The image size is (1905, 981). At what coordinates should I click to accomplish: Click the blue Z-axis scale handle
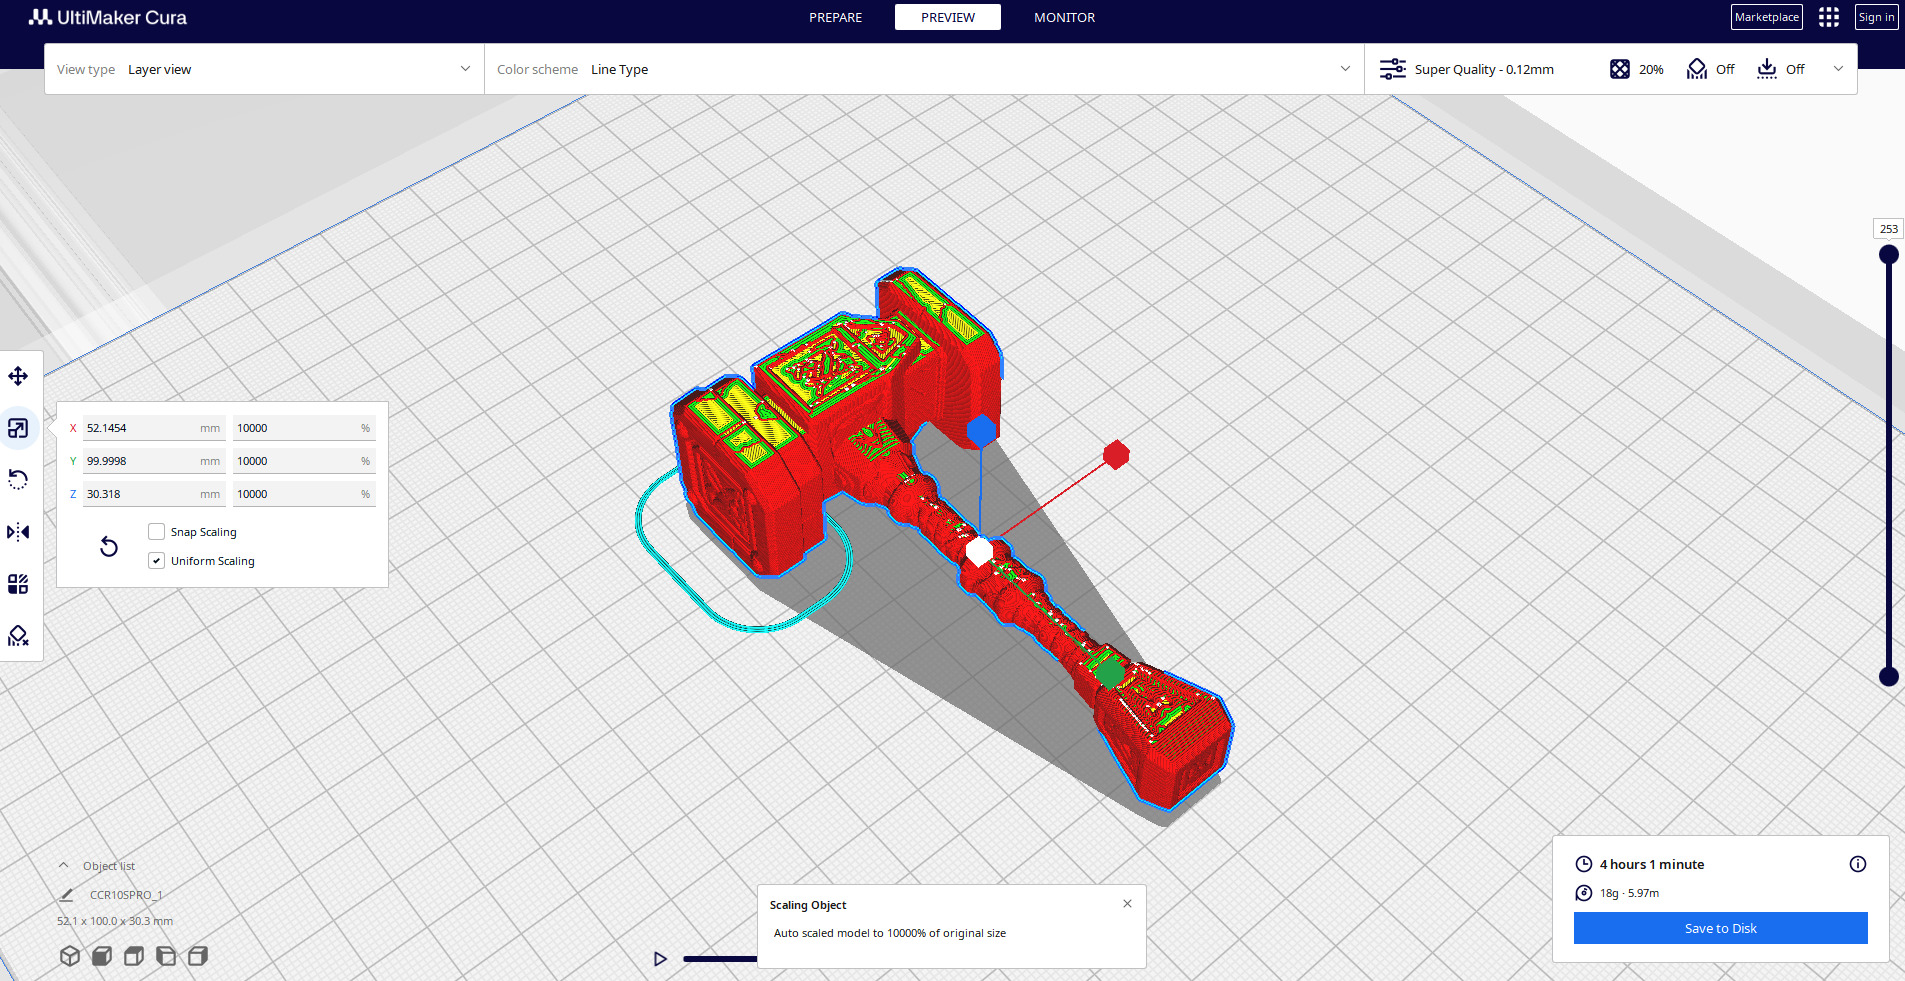982,431
